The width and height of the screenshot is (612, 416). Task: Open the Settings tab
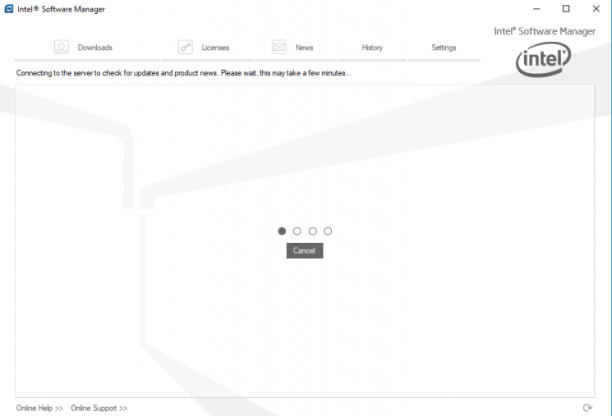pos(444,48)
